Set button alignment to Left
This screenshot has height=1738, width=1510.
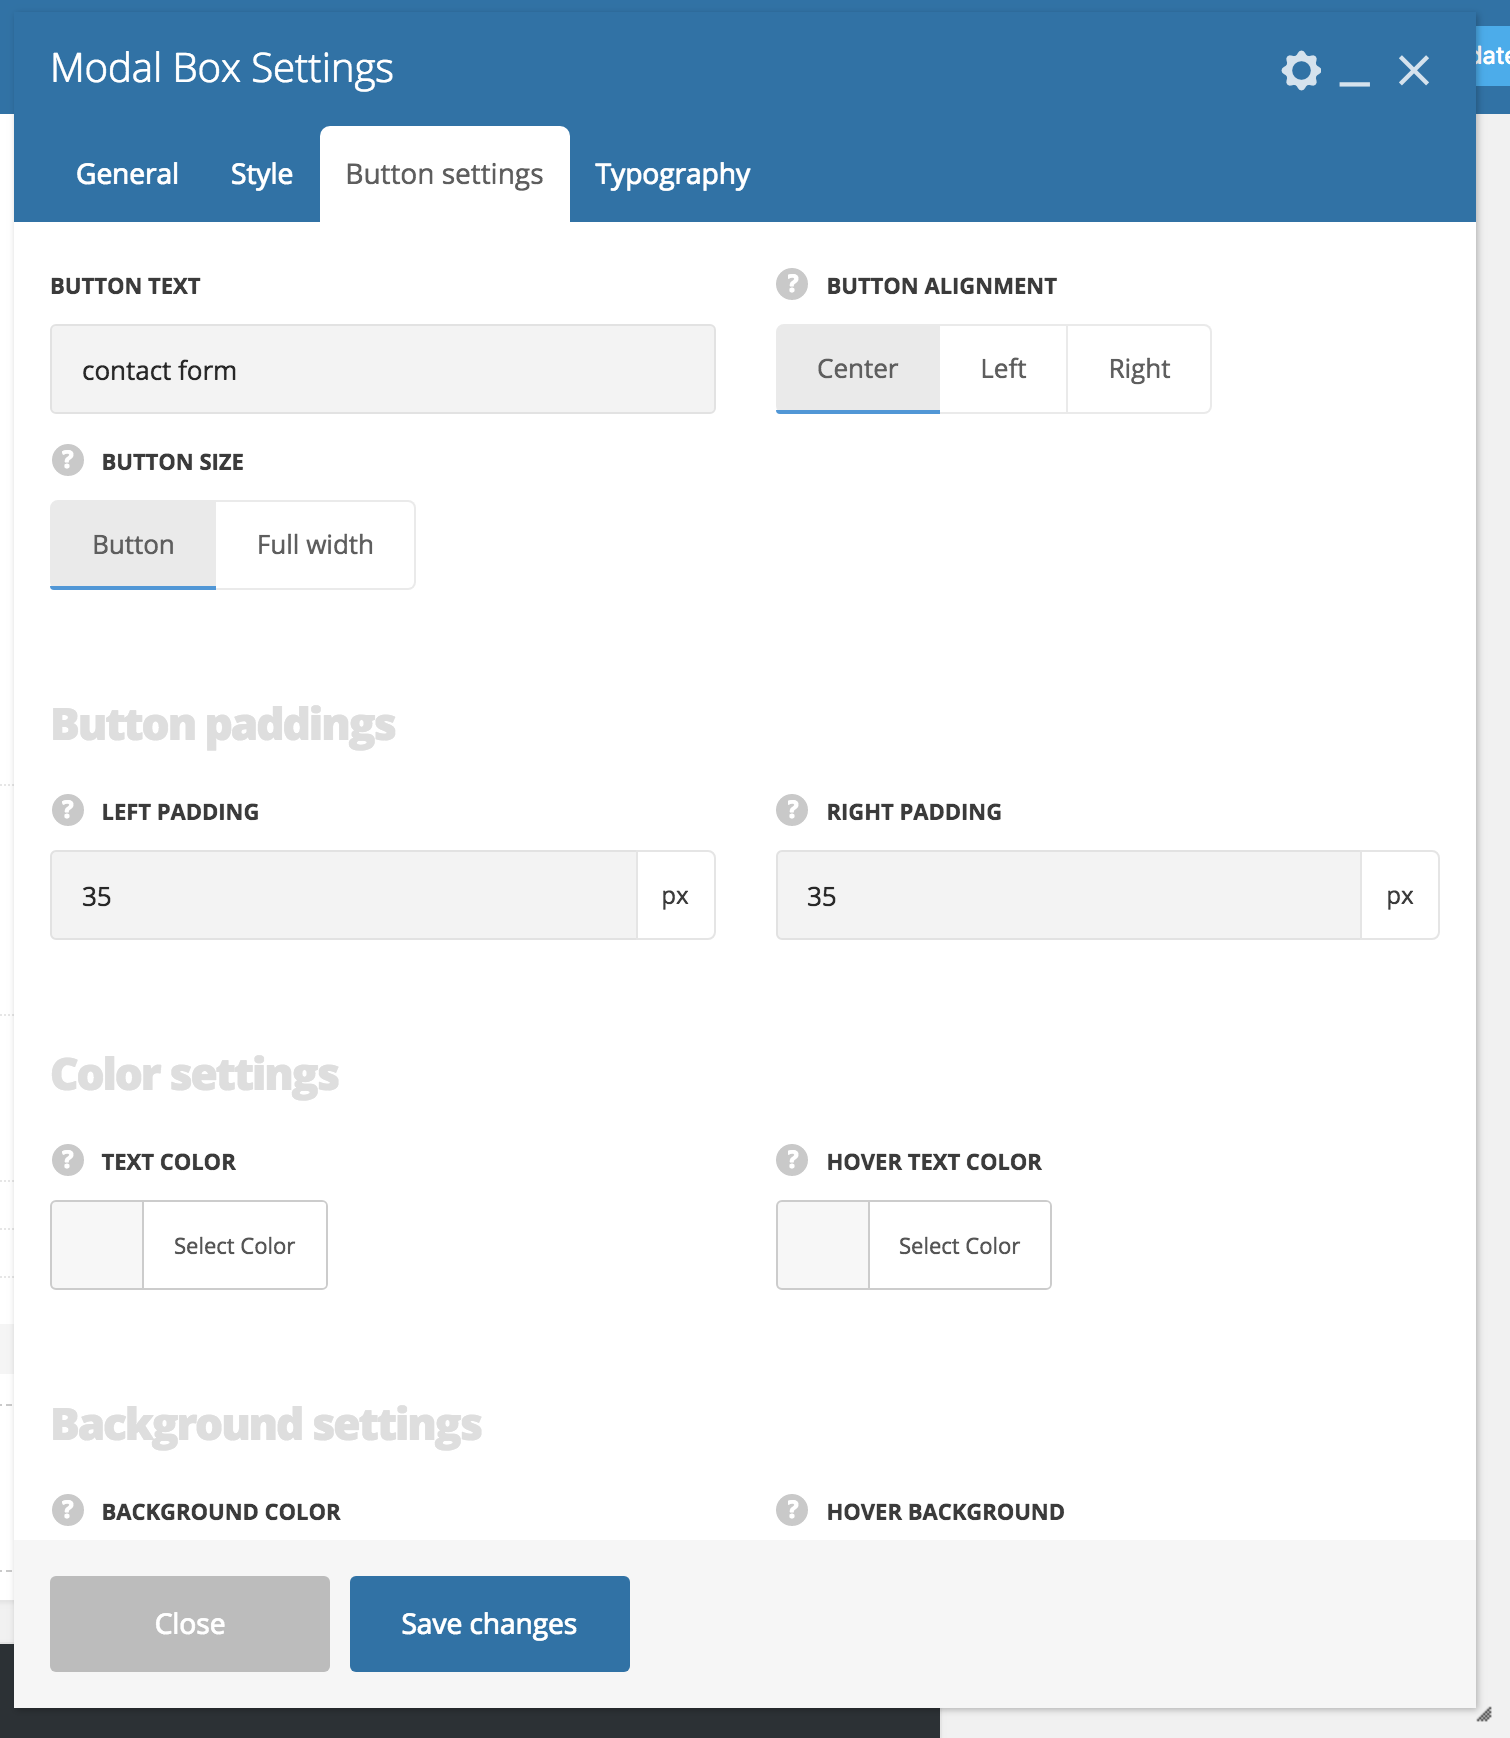pyautogui.click(x=1003, y=369)
